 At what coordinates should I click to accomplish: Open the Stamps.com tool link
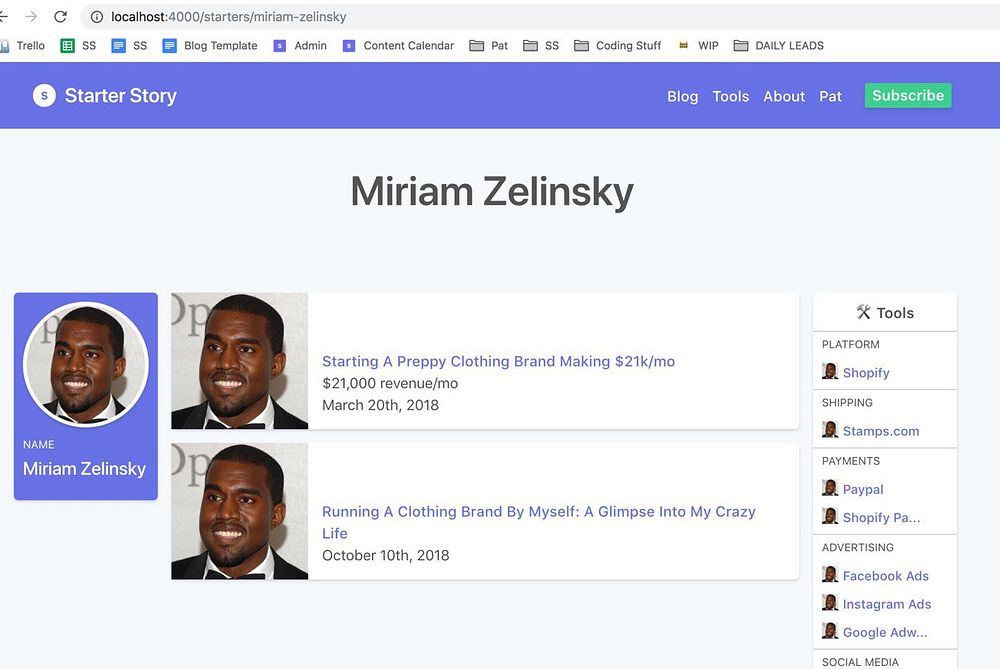point(881,431)
